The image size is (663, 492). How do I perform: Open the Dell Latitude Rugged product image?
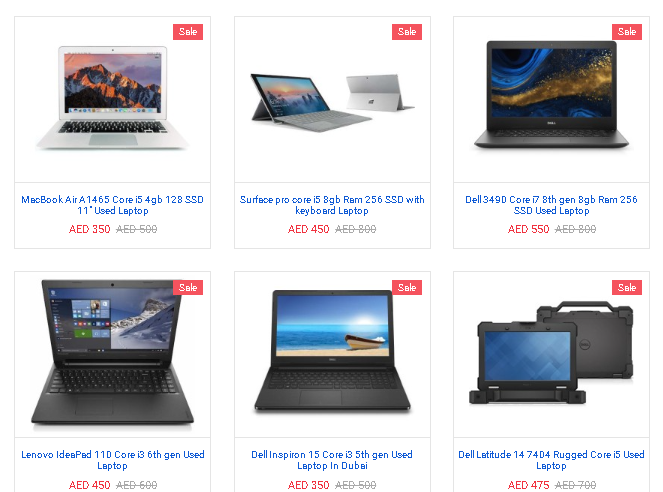551,353
